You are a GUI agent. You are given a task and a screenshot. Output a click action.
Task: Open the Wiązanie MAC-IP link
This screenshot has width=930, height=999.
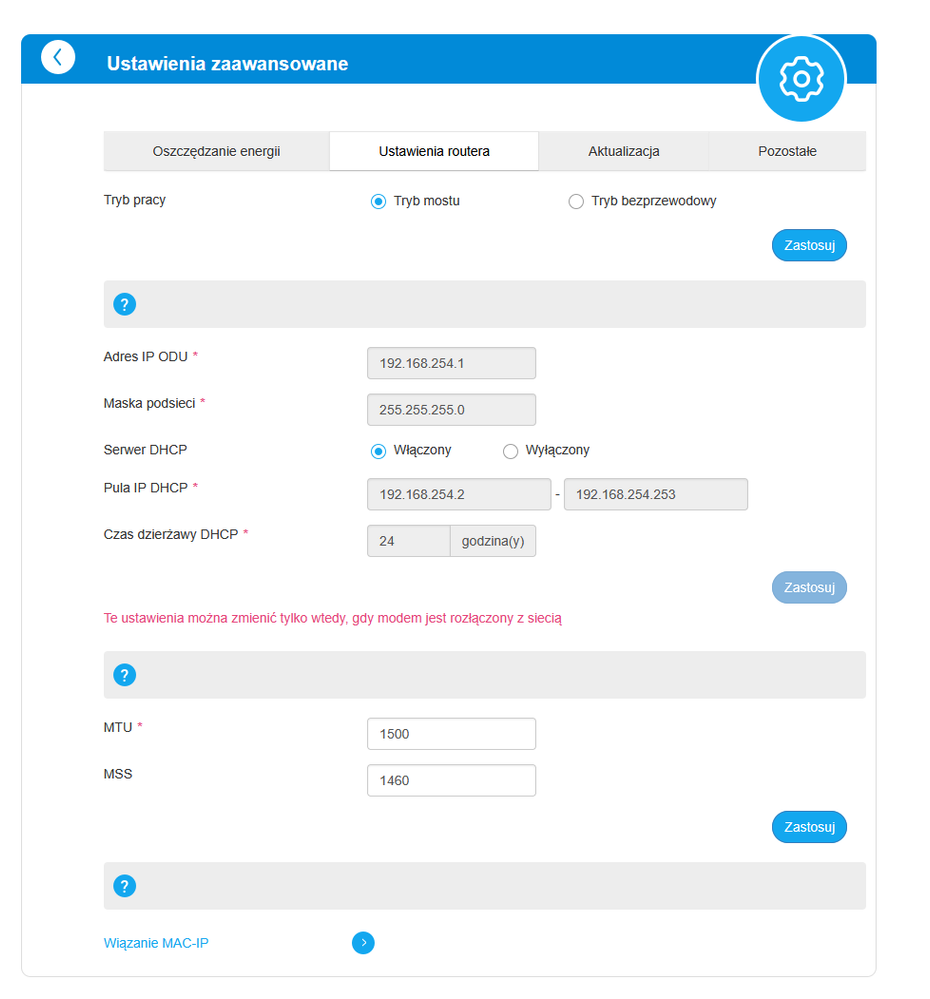pyautogui.click(x=156, y=943)
